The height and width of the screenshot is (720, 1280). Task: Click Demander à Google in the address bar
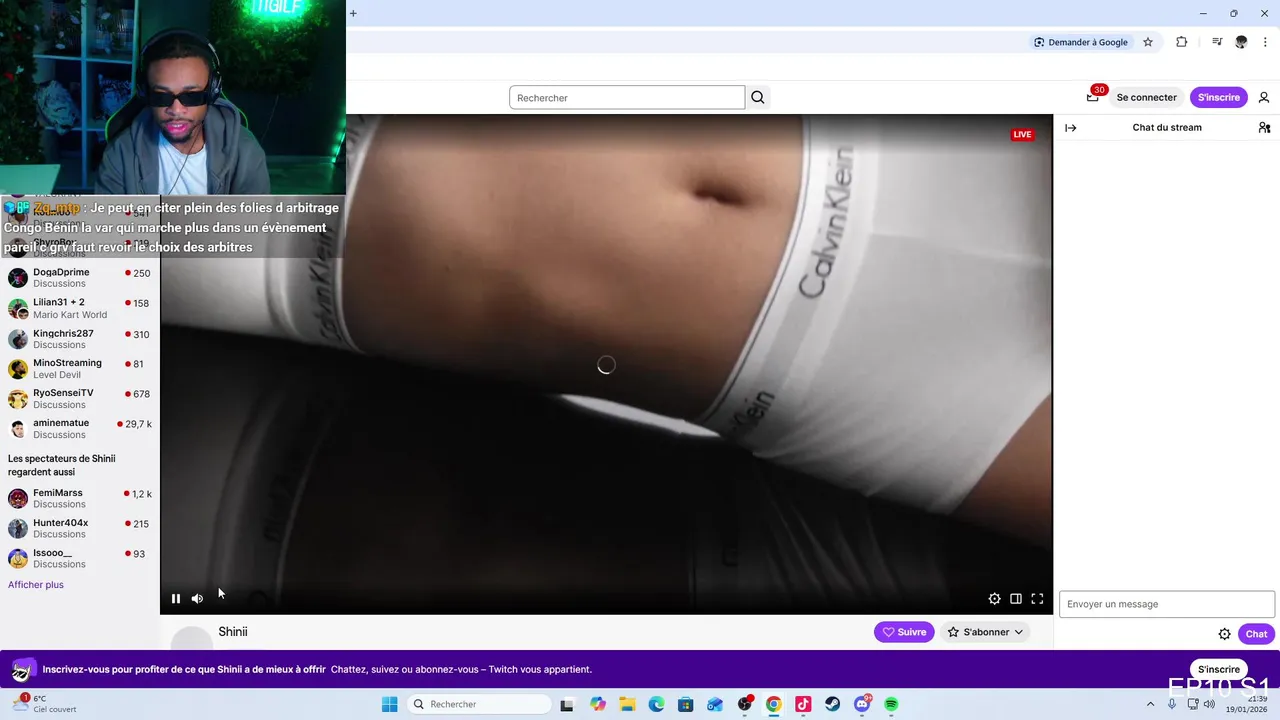pyautogui.click(x=1081, y=42)
